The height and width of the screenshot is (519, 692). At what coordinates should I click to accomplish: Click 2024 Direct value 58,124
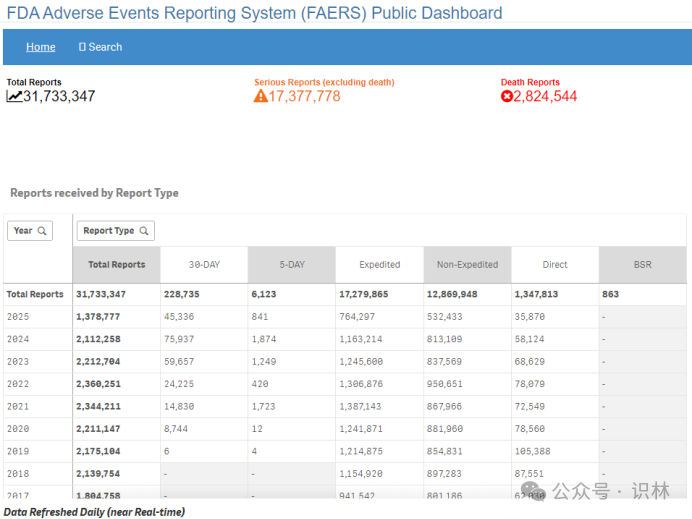(x=529, y=339)
